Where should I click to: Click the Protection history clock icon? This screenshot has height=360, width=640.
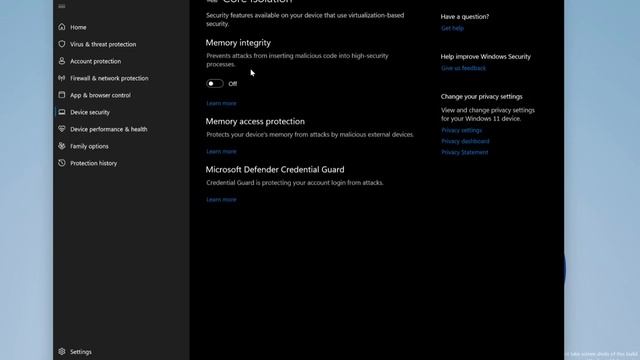(62, 163)
